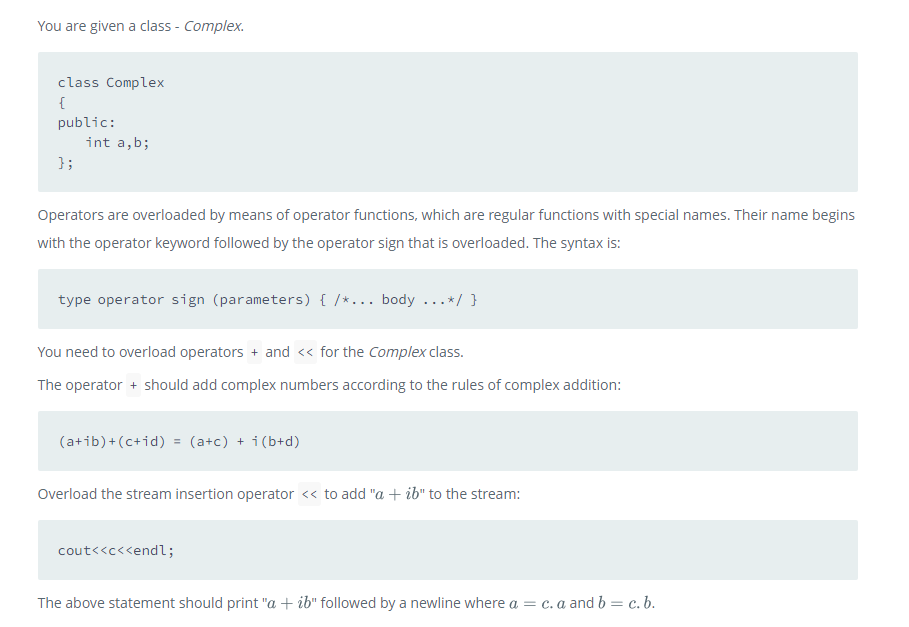The height and width of the screenshot is (627, 909).
Task: Click the inline '+' code after 'overload operators'
Action: 254,352
